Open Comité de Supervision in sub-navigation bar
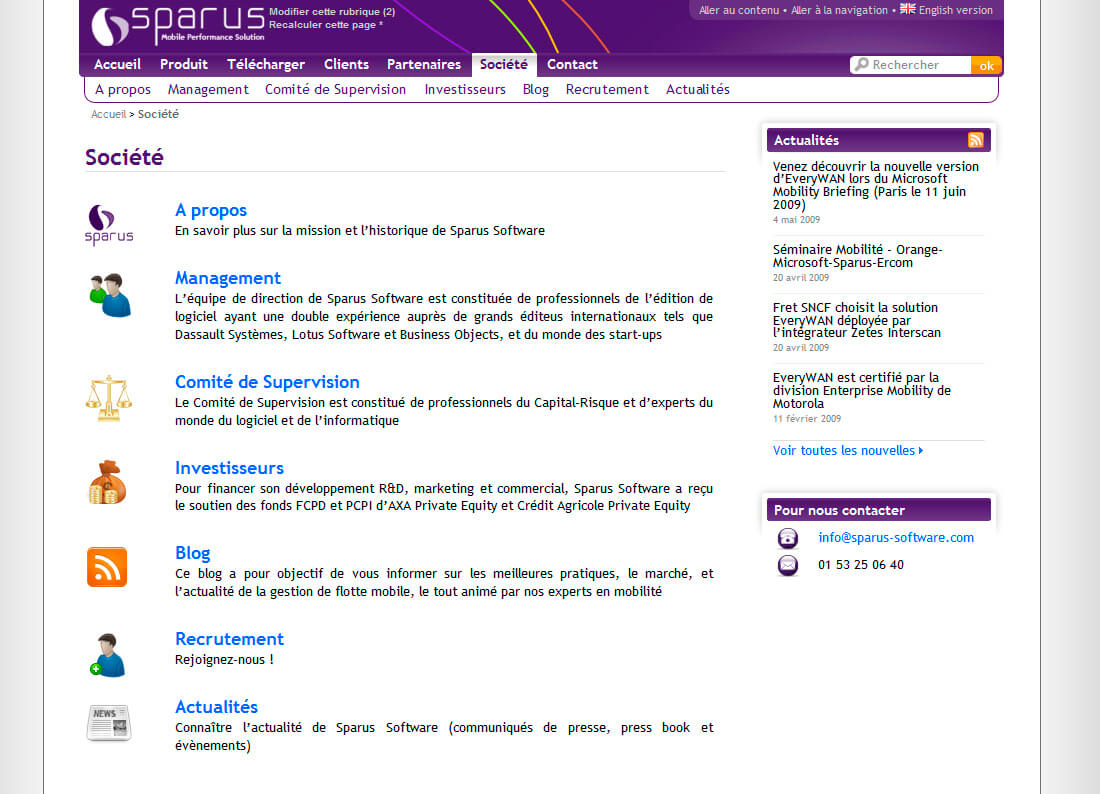The width and height of the screenshot is (1100, 794). pos(335,90)
